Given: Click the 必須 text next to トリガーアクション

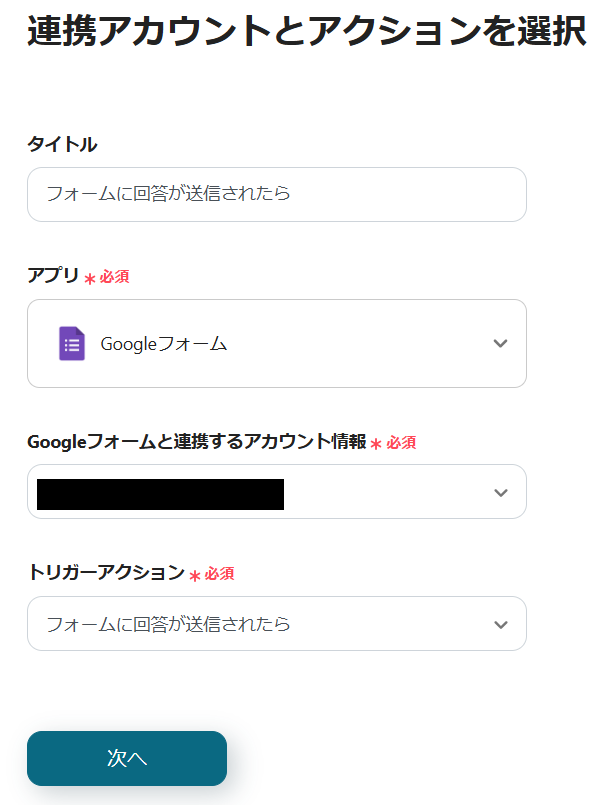Looking at the screenshot, I should 220,574.
